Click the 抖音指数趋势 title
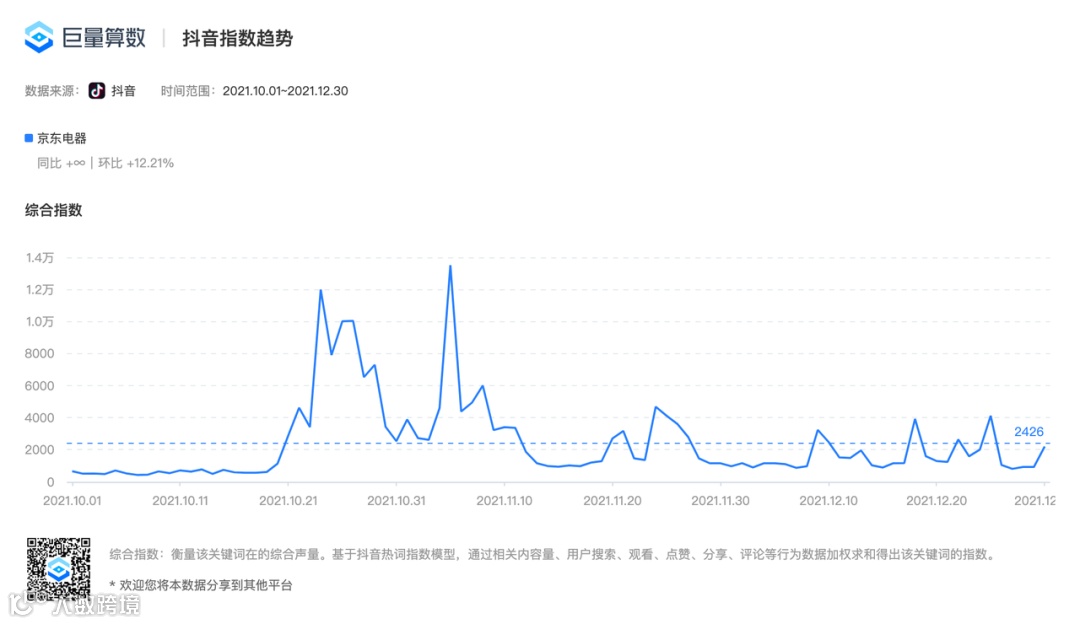Viewport: 1080px width, 624px height. [238, 38]
